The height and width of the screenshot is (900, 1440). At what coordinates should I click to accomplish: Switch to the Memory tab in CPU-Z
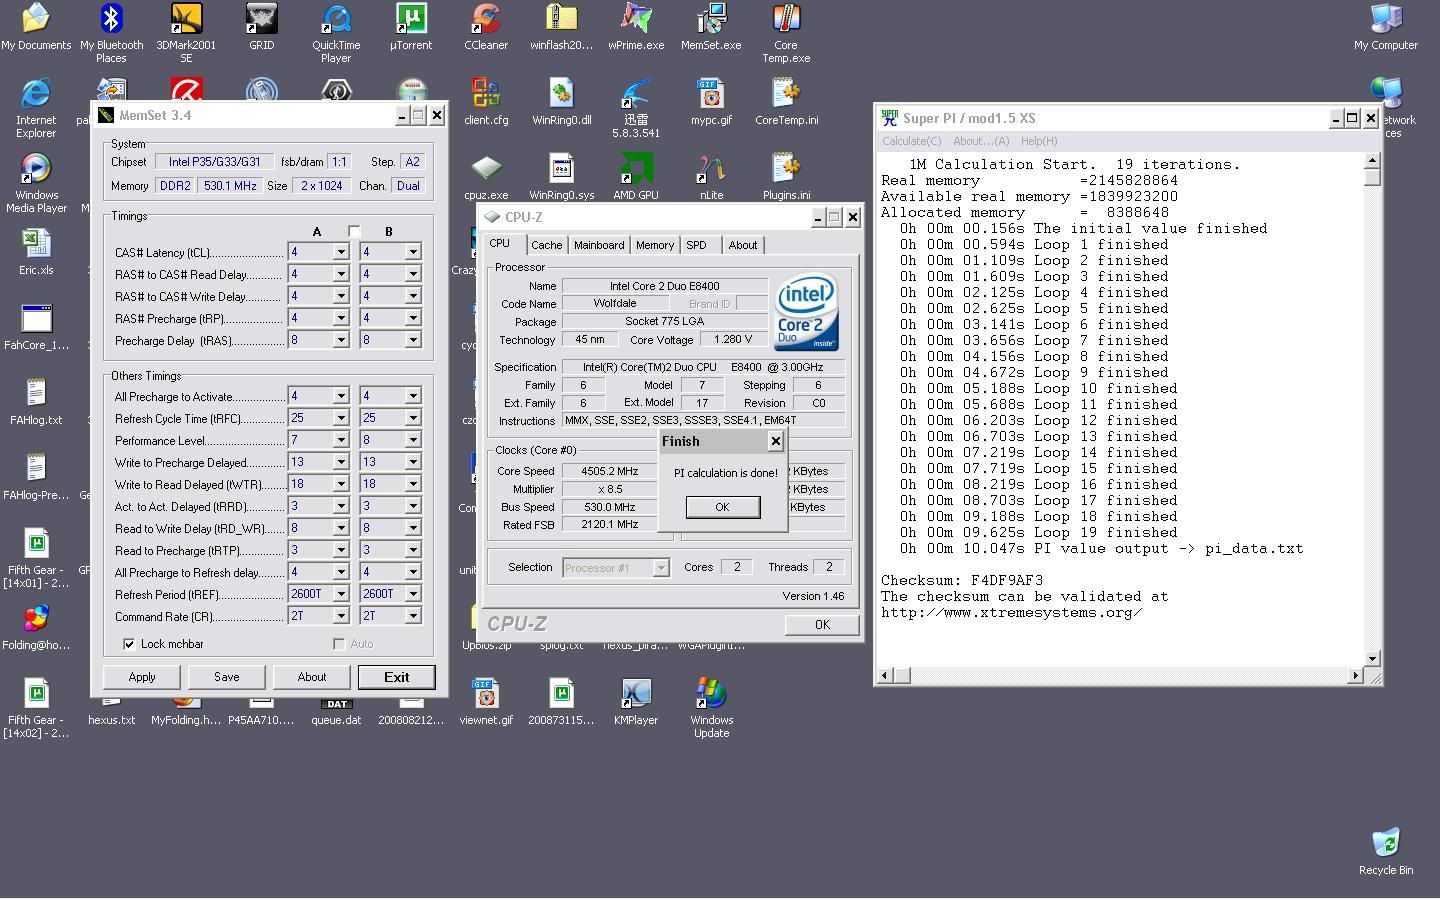[654, 245]
